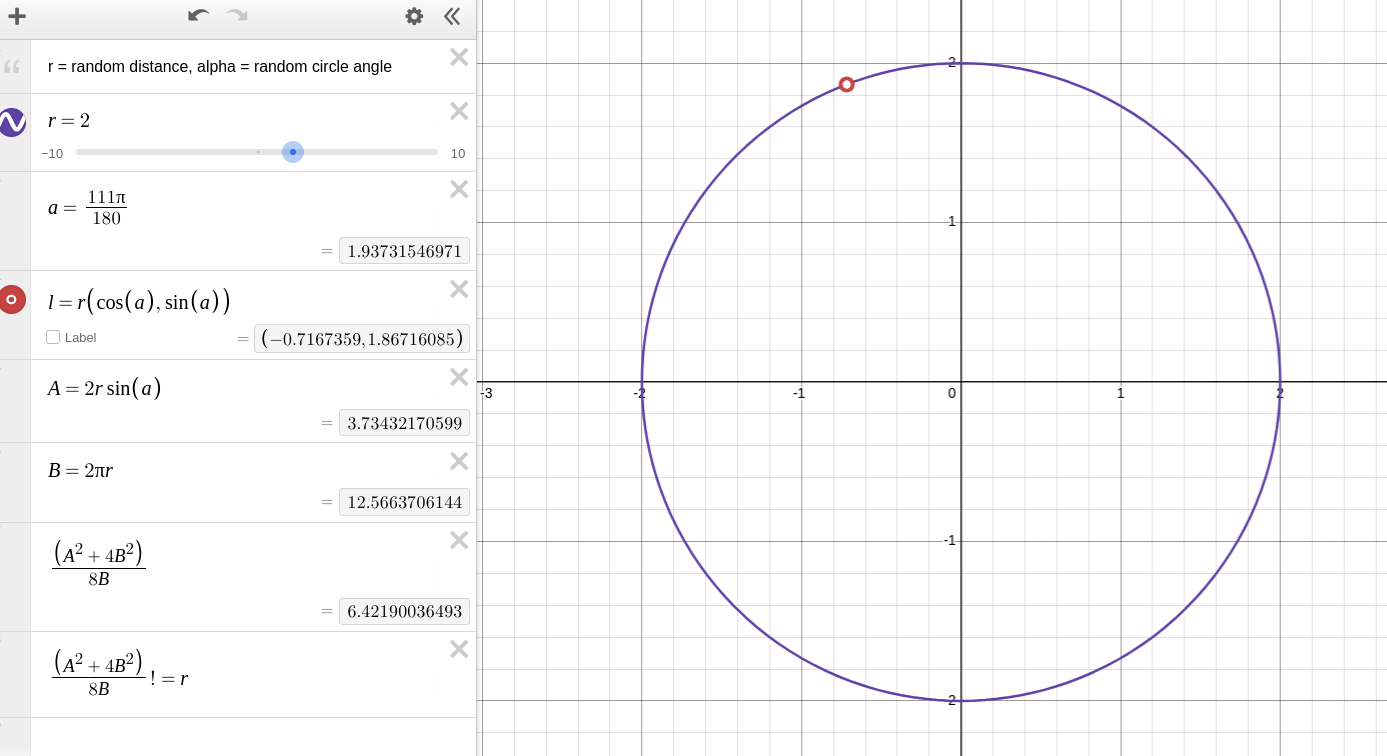Toggle visibility of the purple circle graph
The height and width of the screenshot is (756, 1387).
point(12,122)
